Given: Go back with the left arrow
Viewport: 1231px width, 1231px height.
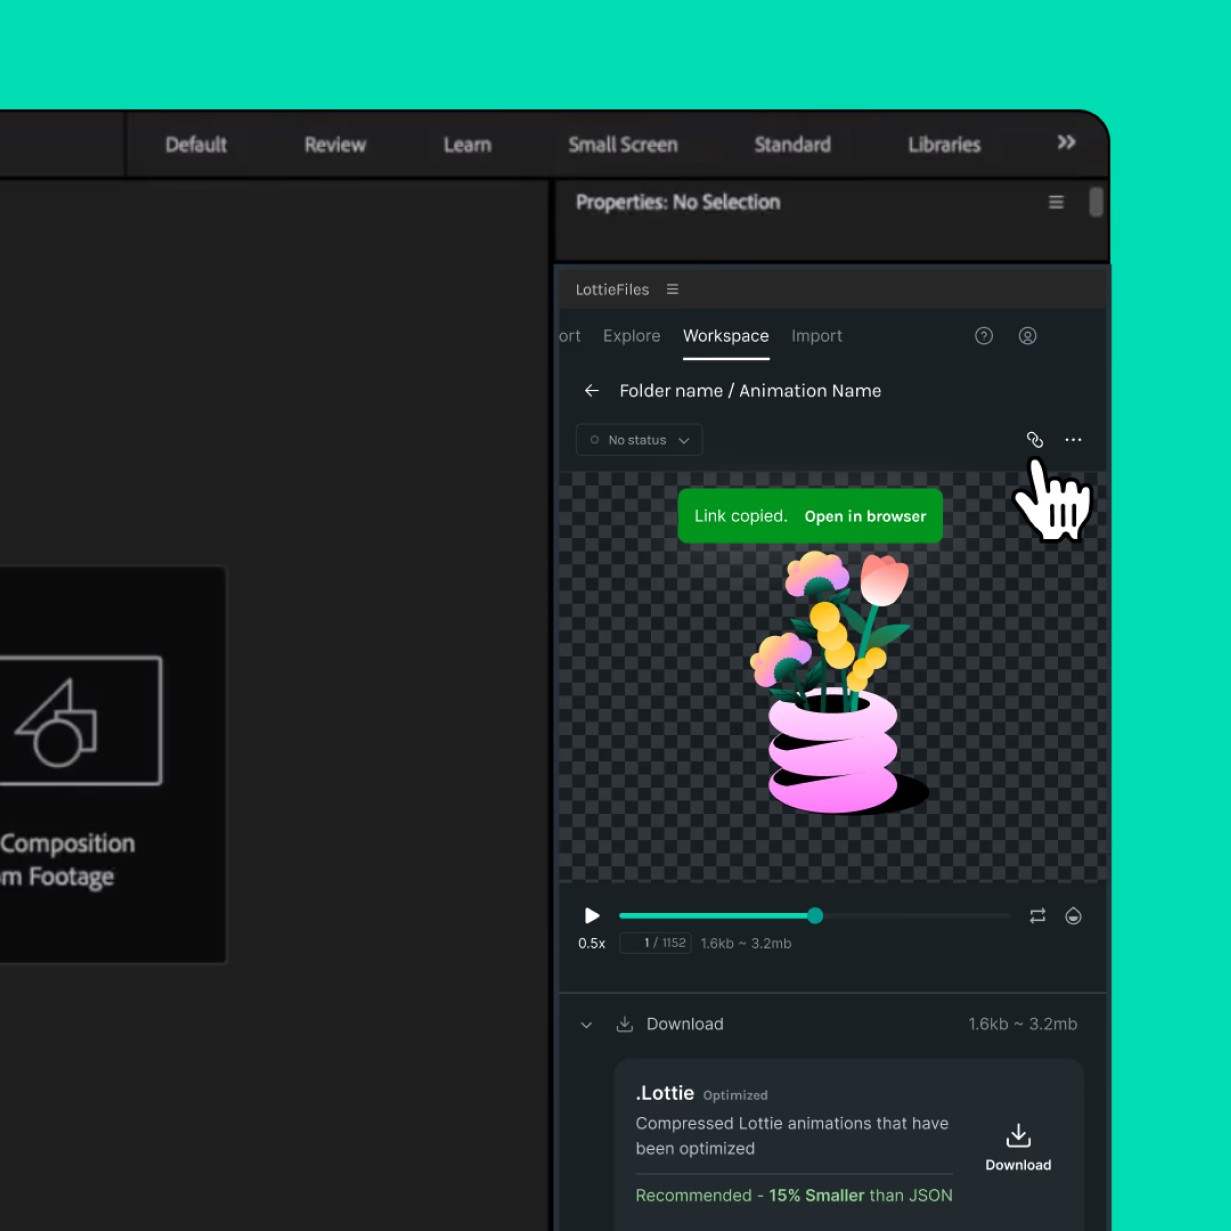Looking at the screenshot, I should (x=591, y=391).
